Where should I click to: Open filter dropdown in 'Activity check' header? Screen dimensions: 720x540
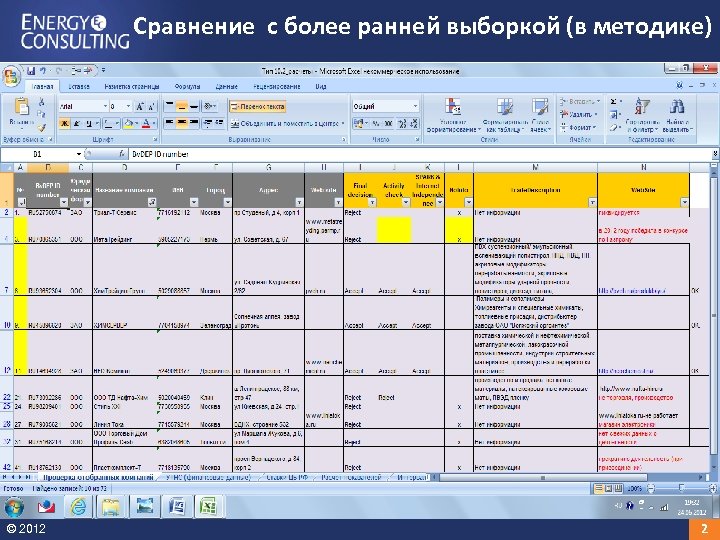pos(406,202)
